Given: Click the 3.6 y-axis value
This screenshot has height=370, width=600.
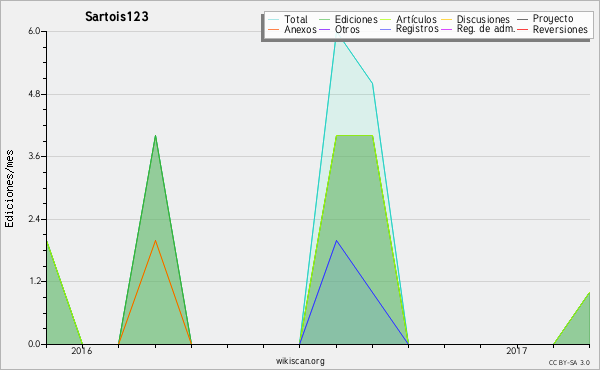Looking at the screenshot, I should pos(34,156).
